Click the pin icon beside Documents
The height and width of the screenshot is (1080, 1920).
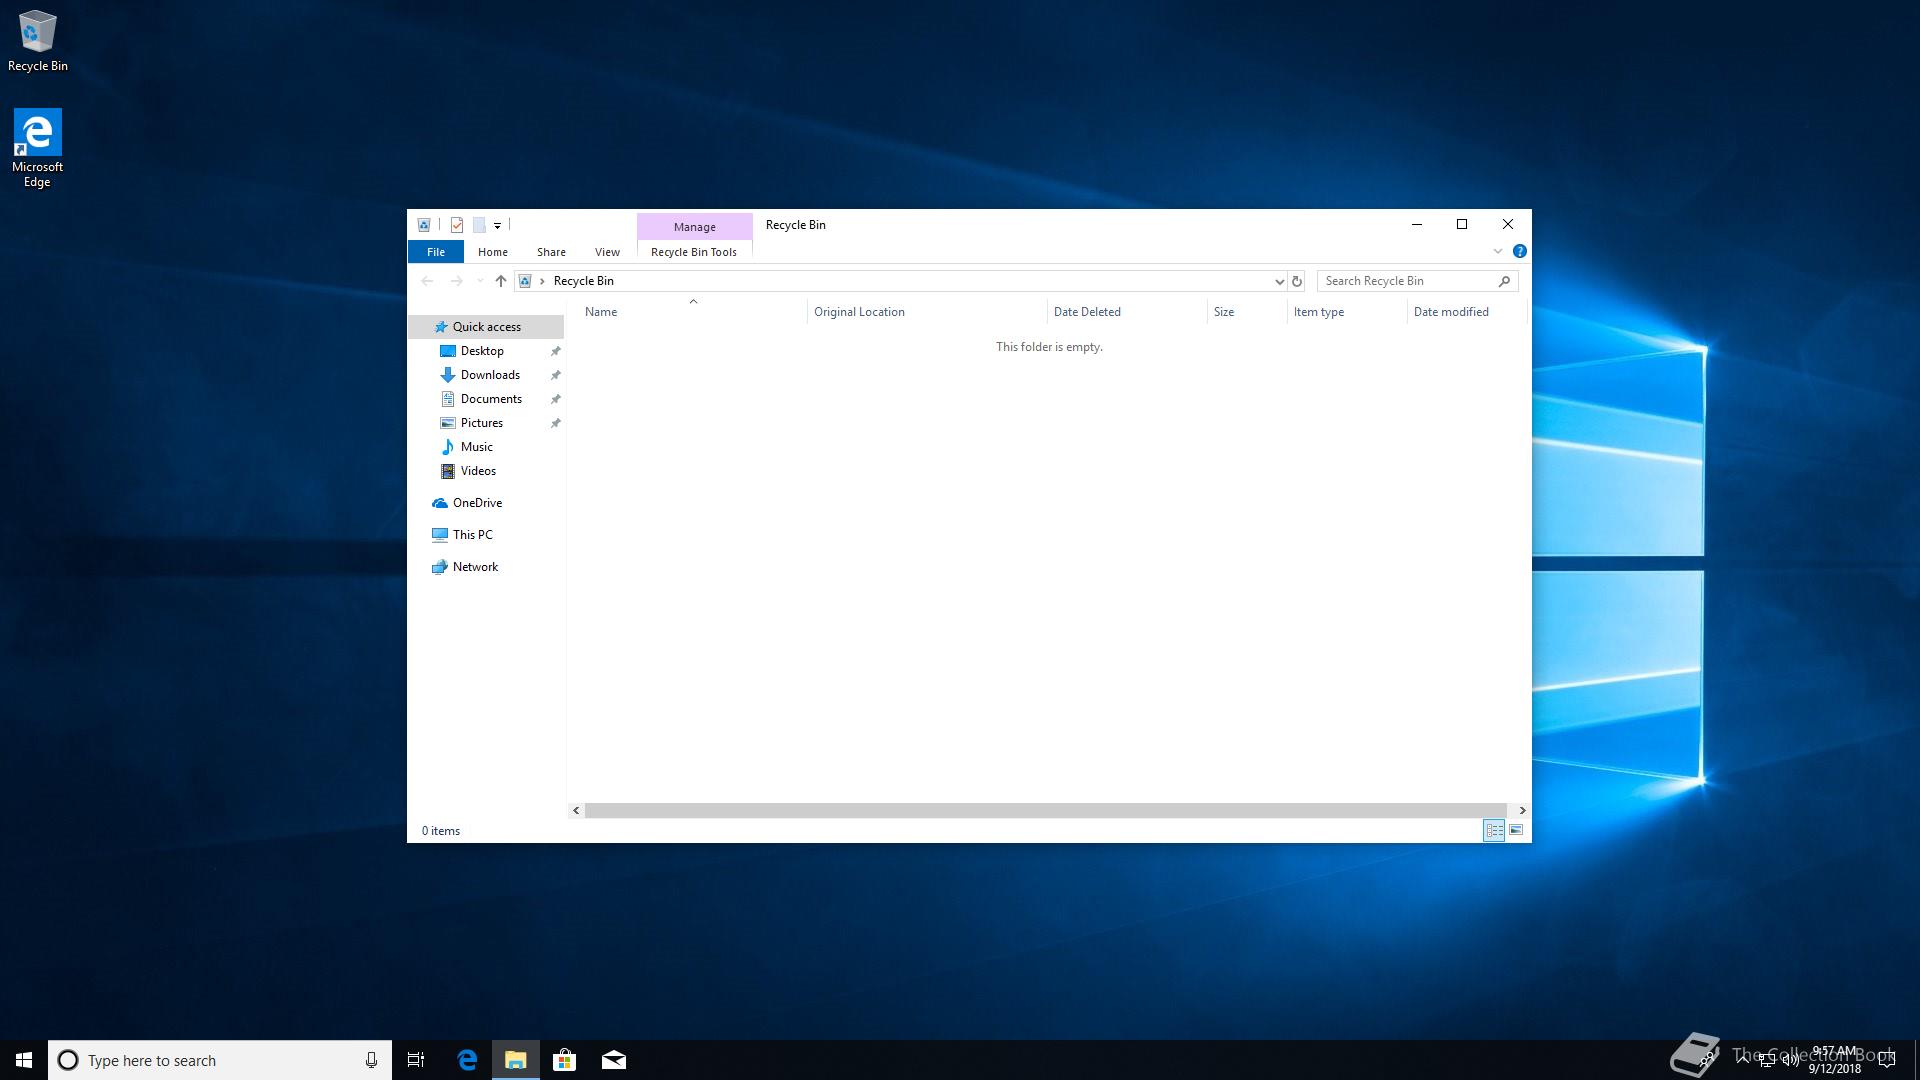point(556,399)
